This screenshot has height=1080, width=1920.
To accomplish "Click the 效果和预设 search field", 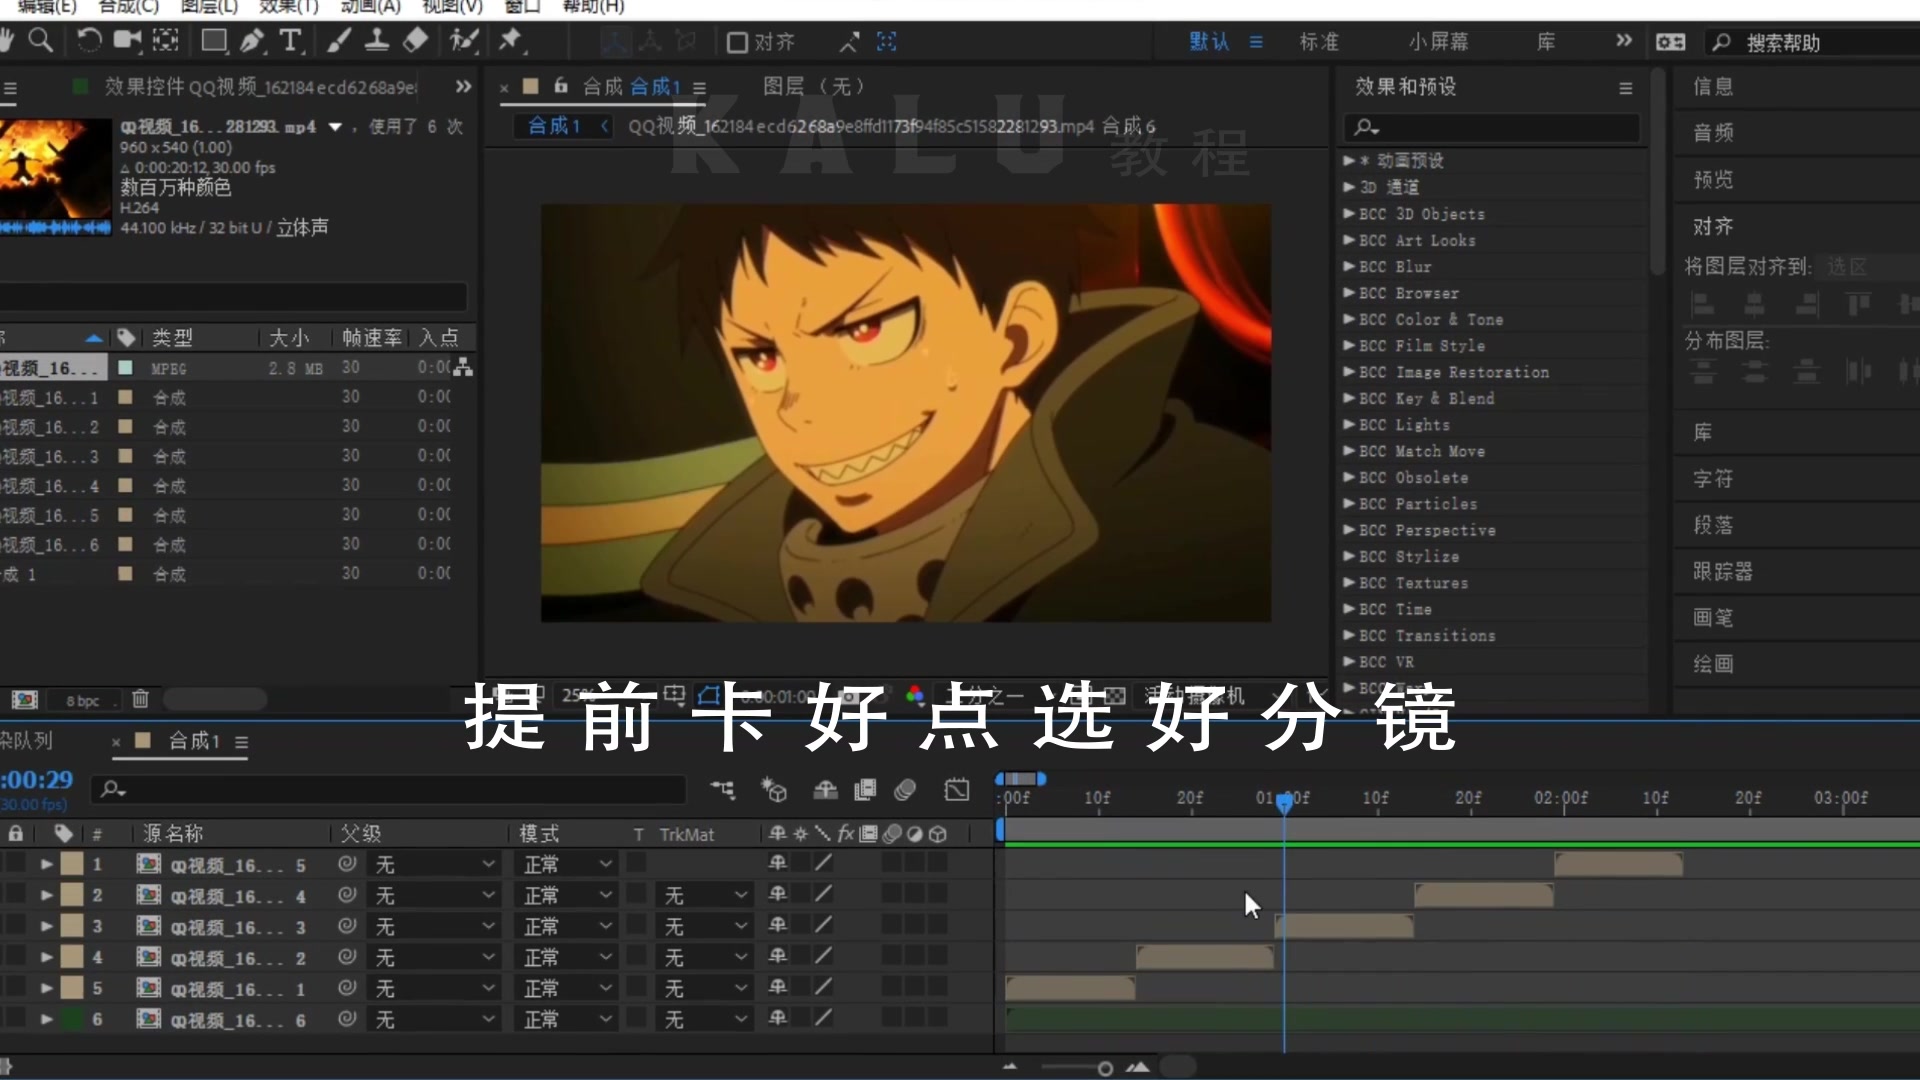I will click(1491, 127).
